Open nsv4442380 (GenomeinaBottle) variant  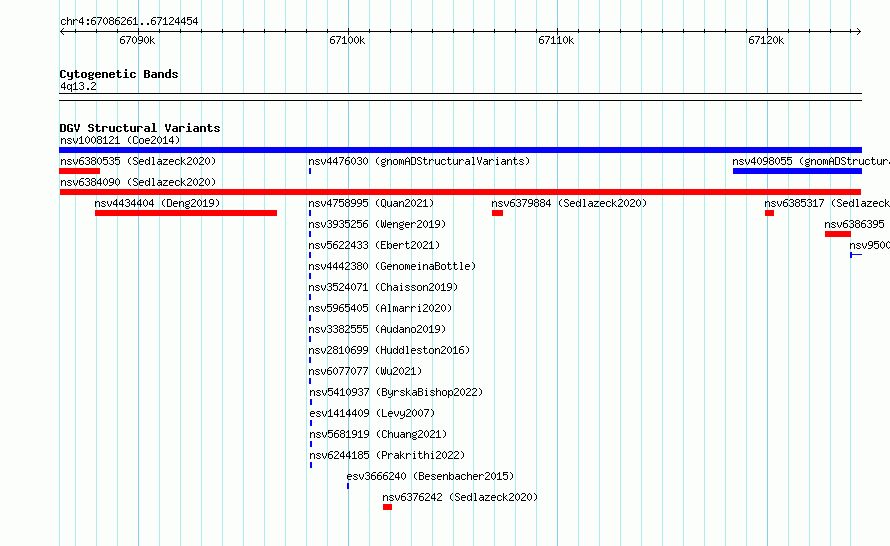coord(392,266)
